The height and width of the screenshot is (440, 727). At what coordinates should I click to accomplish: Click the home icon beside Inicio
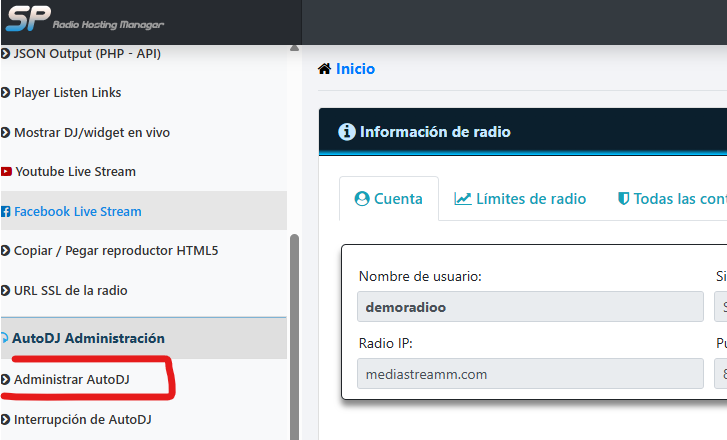point(324,69)
